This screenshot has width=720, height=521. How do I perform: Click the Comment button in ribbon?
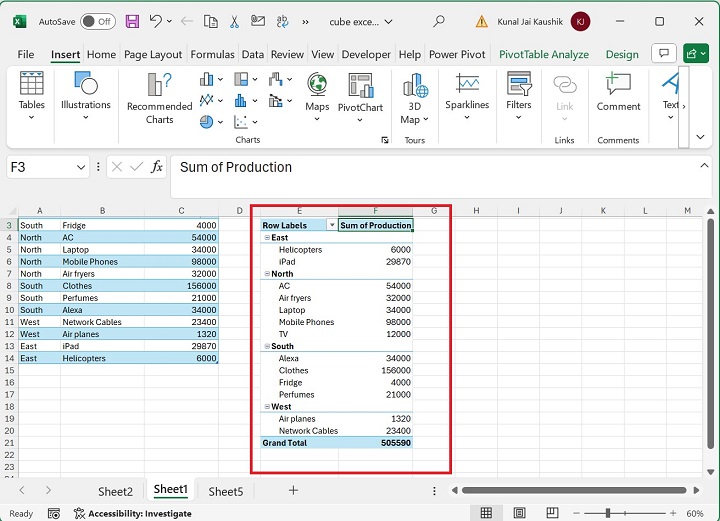coord(618,93)
